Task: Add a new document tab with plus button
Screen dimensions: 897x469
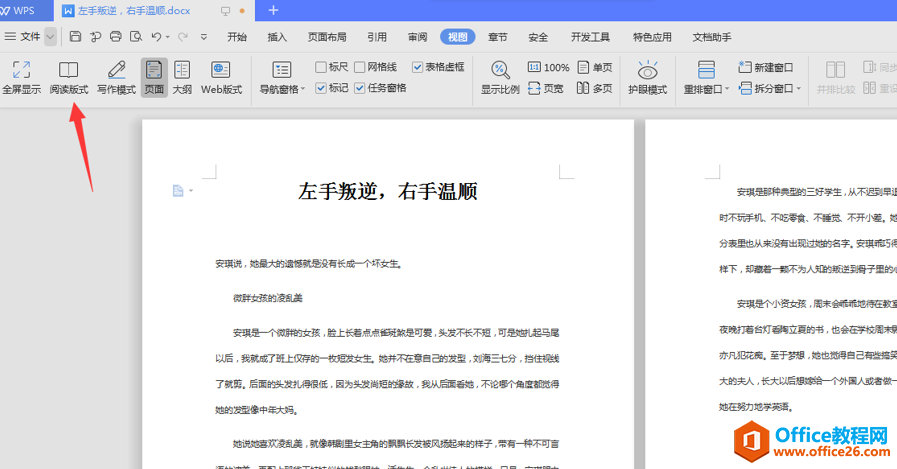Action: click(x=273, y=10)
